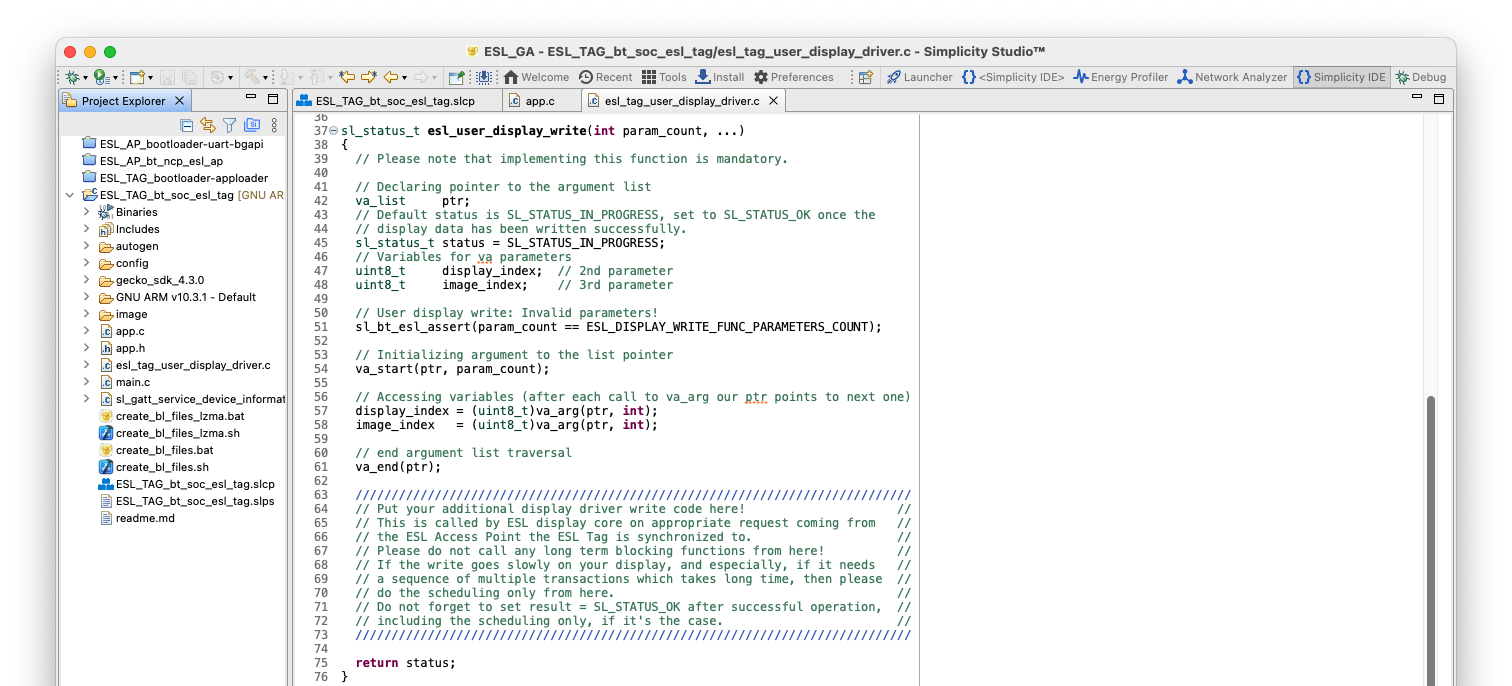Collapse the ESL_TAG_bt_soc_esl_tag project tree
The height and width of the screenshot is (686, 1512).
pyautogui.click(x=69, y=194)
